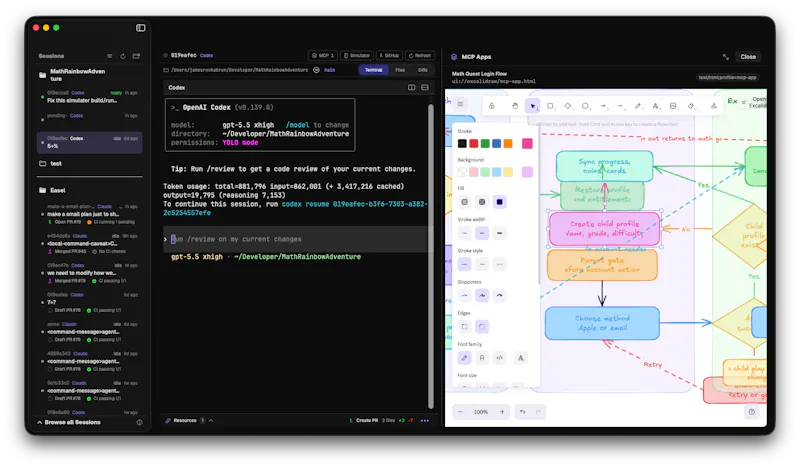800x468 pixels.
Task: Split the Codex terminal pane vertically
Action: (411, 87)
